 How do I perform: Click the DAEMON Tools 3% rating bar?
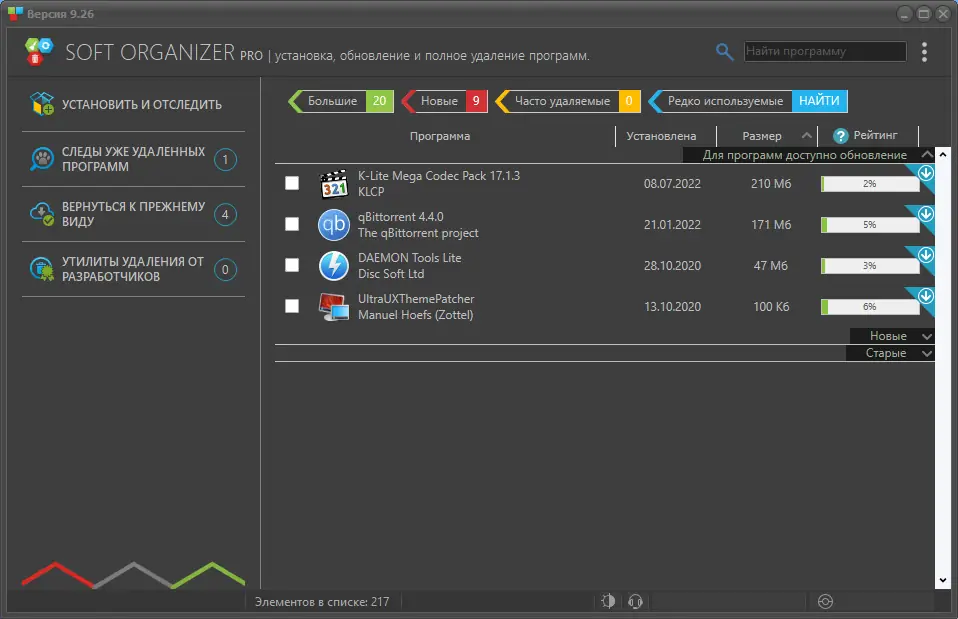point(870,265)
